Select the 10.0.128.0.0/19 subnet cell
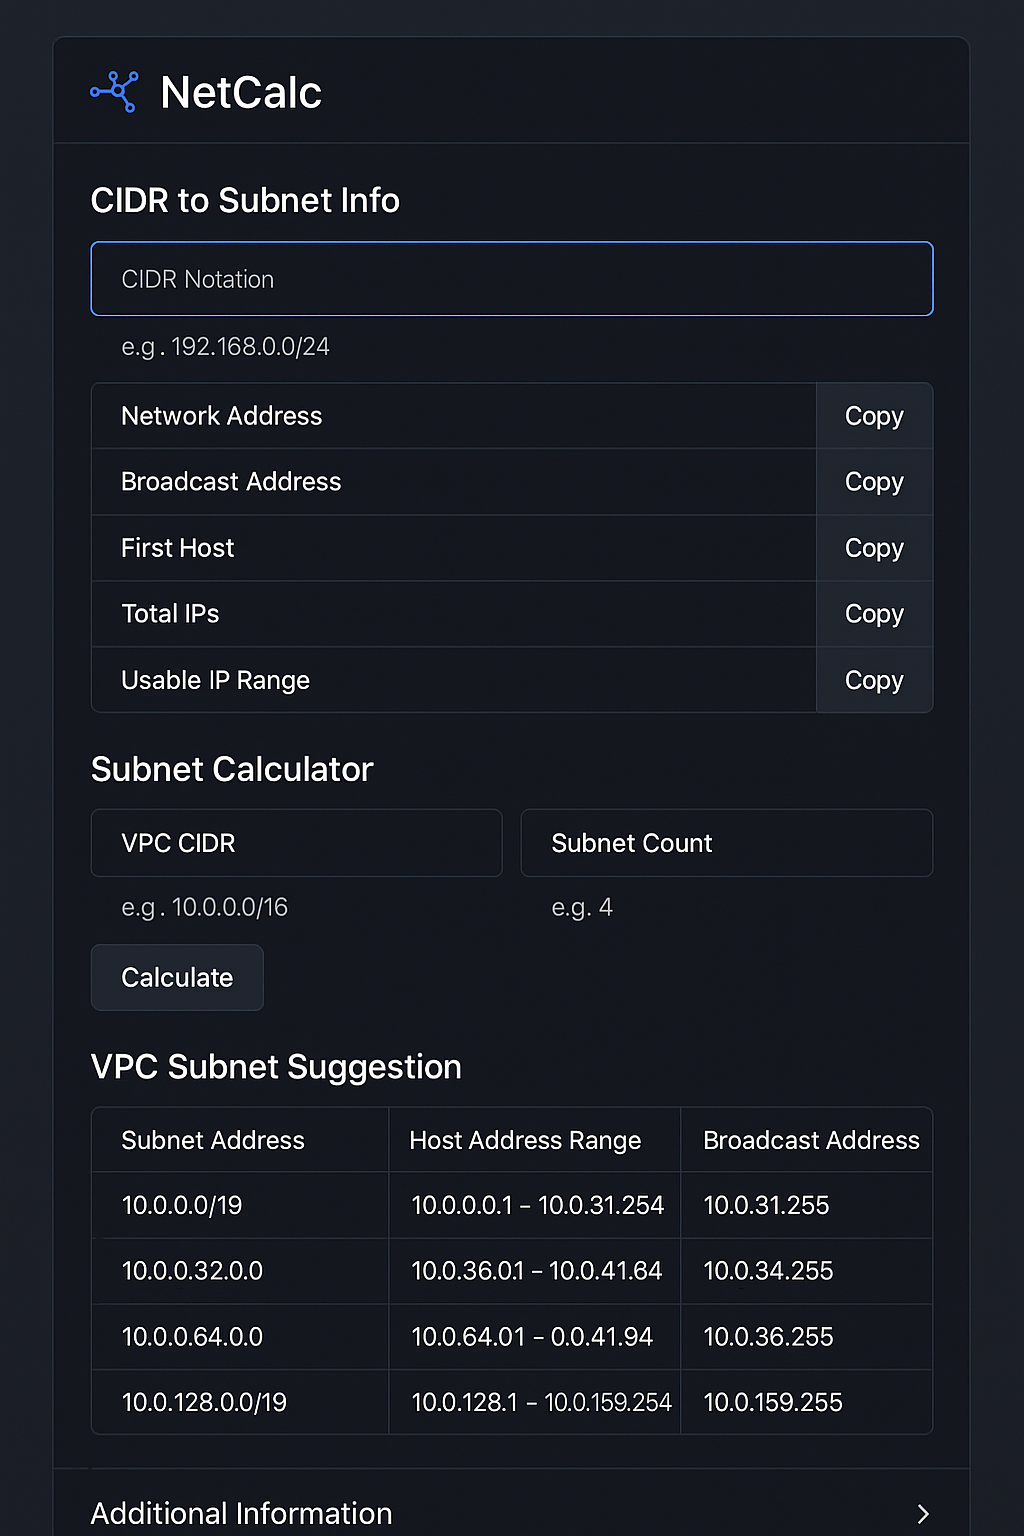The height and width of the screenshot is (1536, 1024). point(204,1402)
